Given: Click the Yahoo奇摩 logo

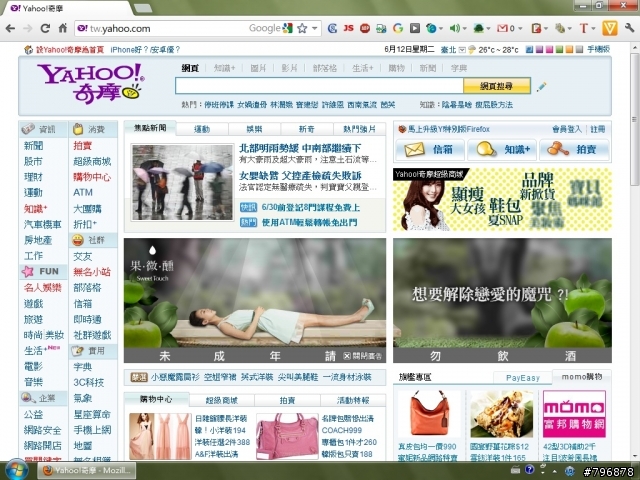Looking at the screenshot, I should 91,83.
